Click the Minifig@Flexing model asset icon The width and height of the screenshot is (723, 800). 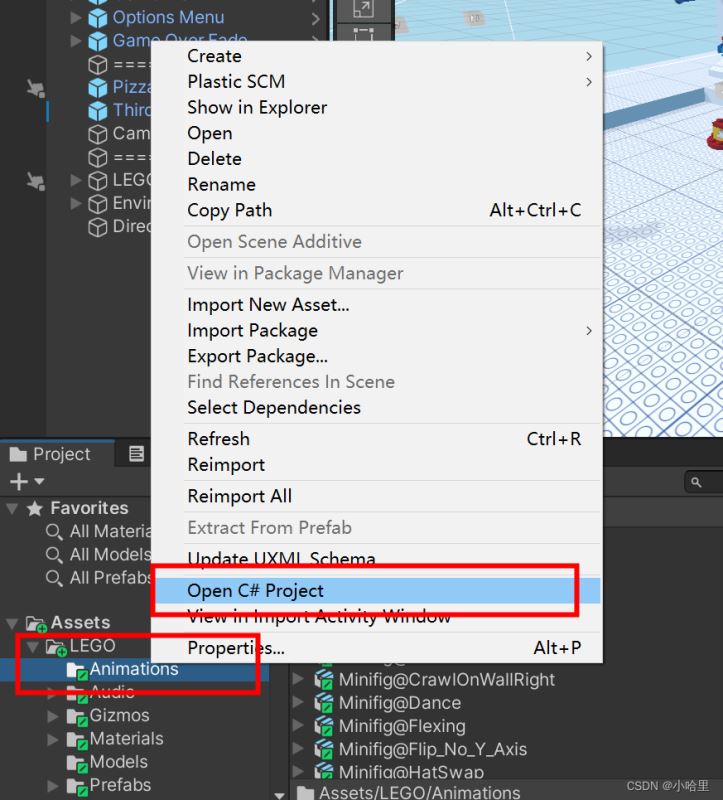pyautogui.click(x=323, y=726)
